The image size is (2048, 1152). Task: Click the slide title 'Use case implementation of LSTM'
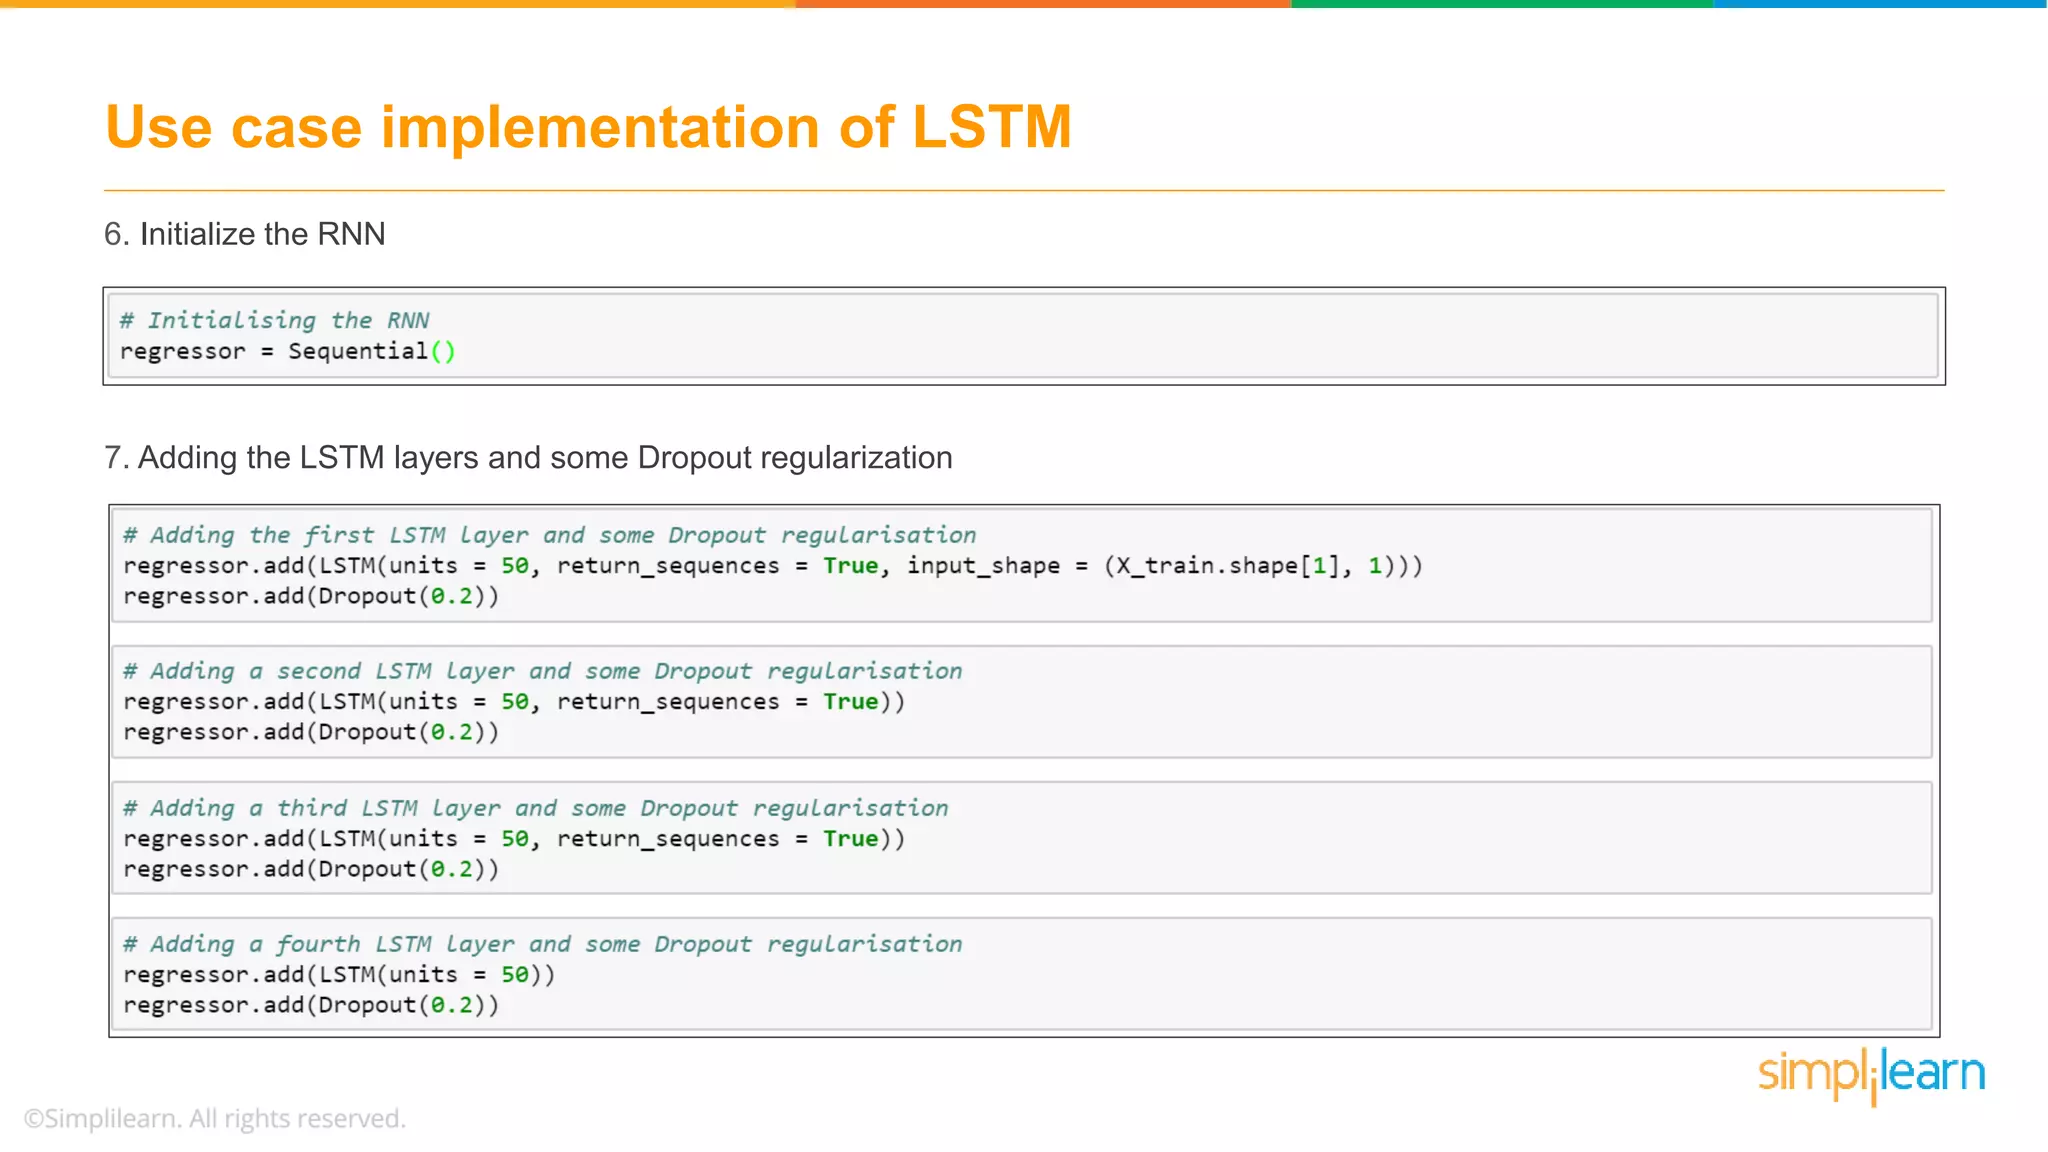click(588, 127)
